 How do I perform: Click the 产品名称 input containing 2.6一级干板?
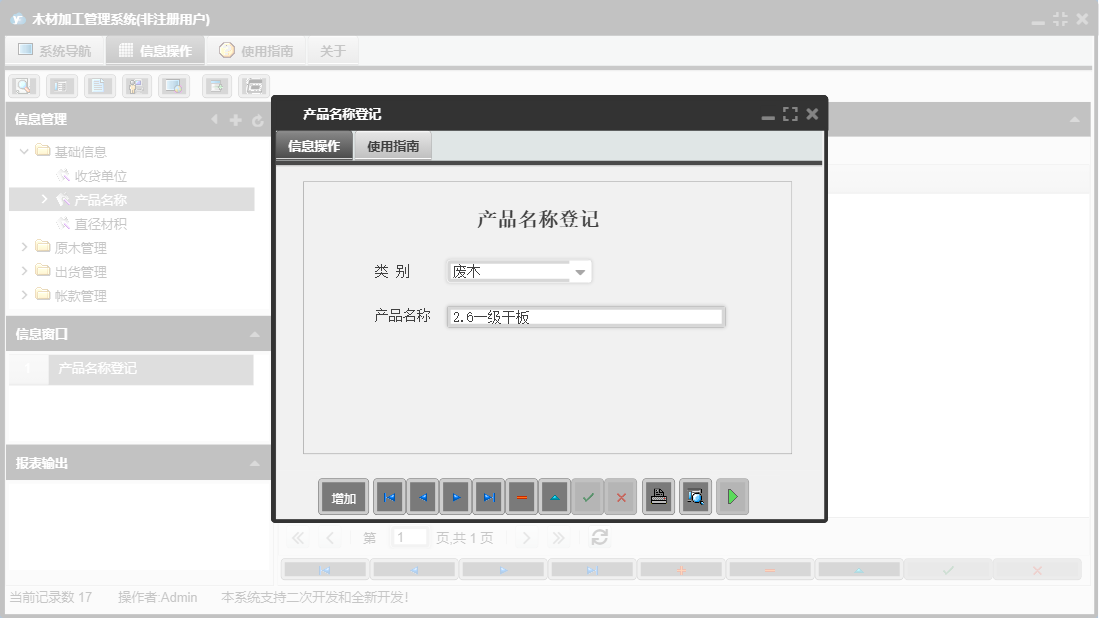click(x=587, y=316)
